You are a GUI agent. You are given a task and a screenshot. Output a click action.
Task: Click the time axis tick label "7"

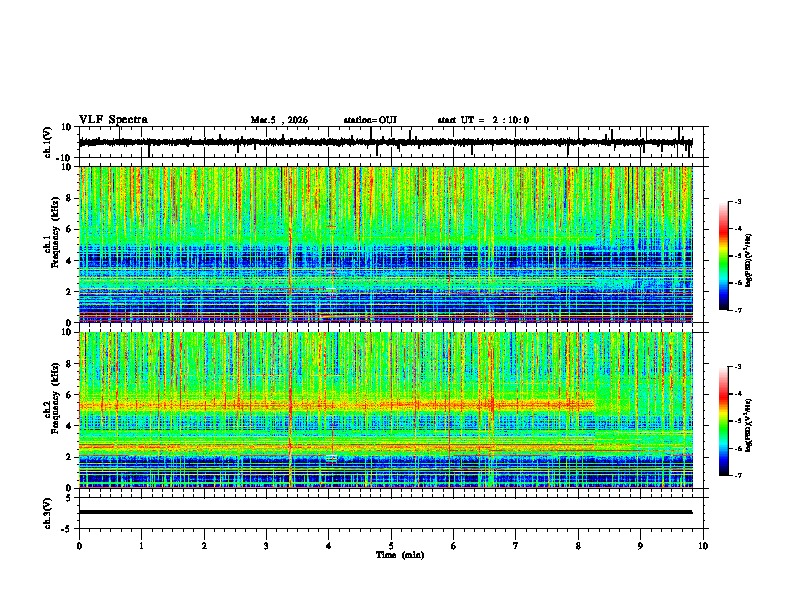[x=516, y=546]
